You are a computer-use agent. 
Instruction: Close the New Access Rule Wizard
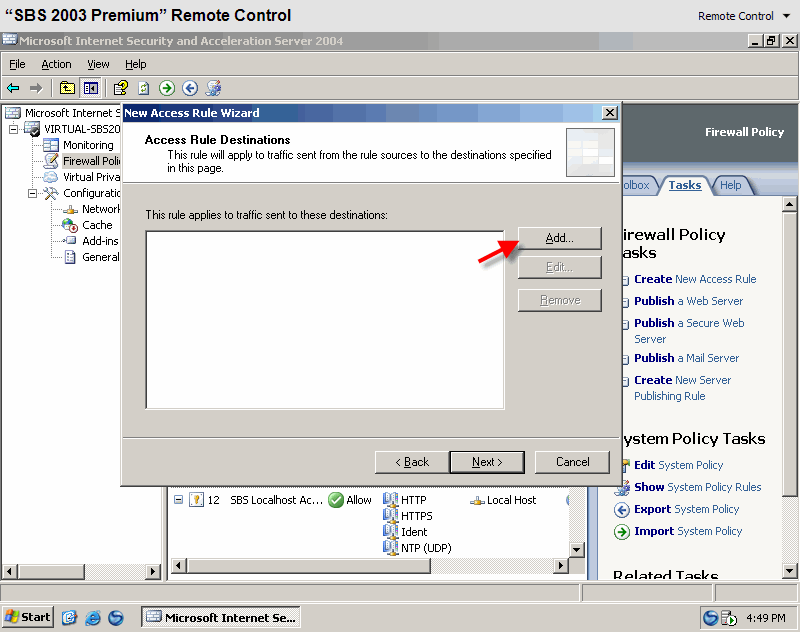pos(610,113)
